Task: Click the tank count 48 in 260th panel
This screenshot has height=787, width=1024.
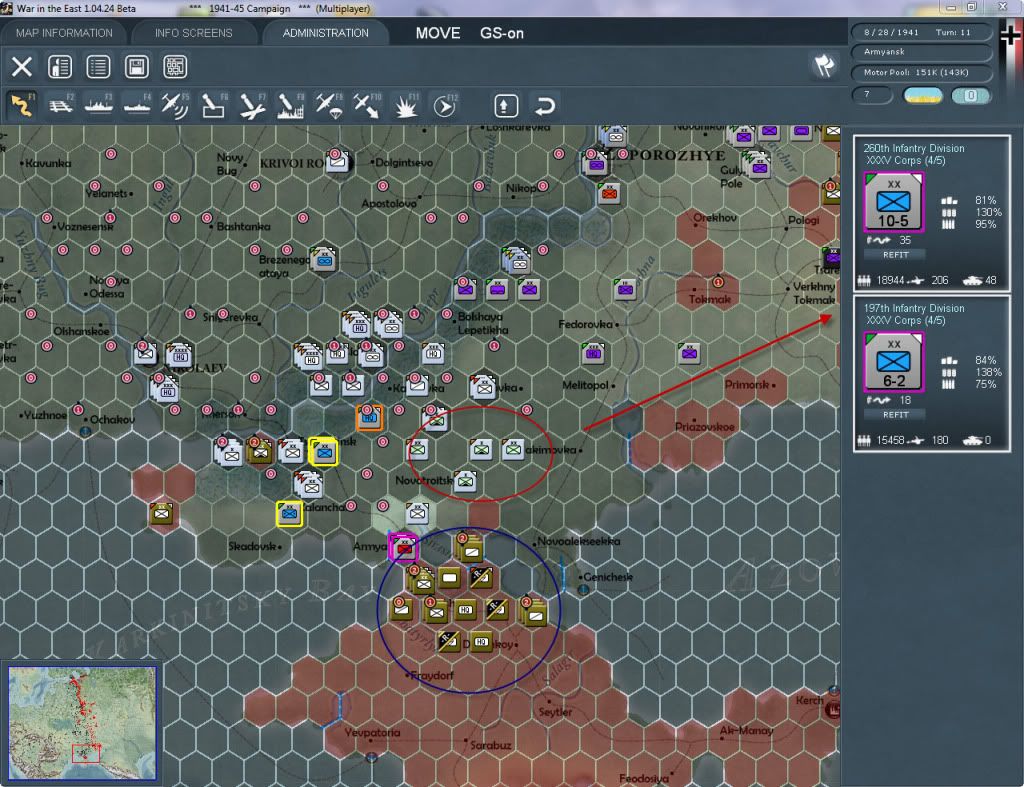Action: (991, 280)
